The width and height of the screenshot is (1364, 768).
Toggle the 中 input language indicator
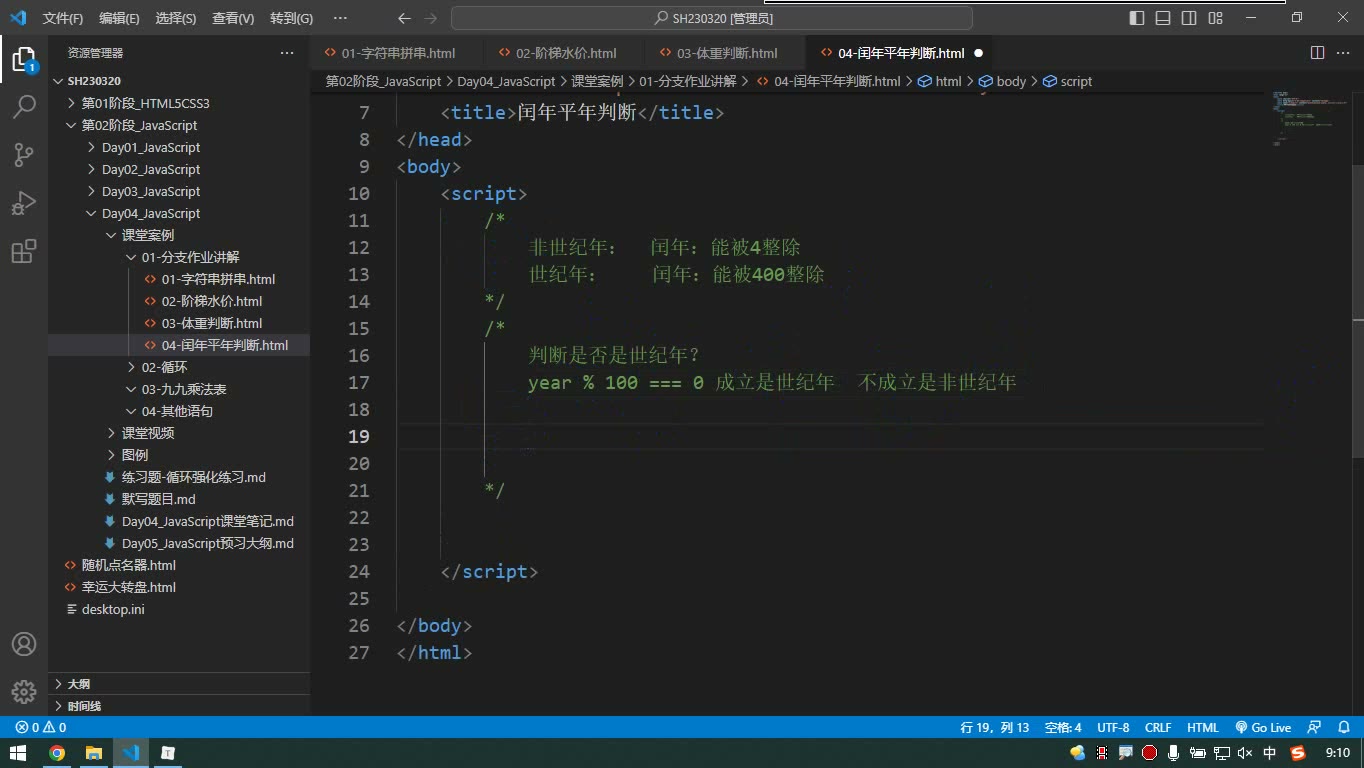[1270, 753]
